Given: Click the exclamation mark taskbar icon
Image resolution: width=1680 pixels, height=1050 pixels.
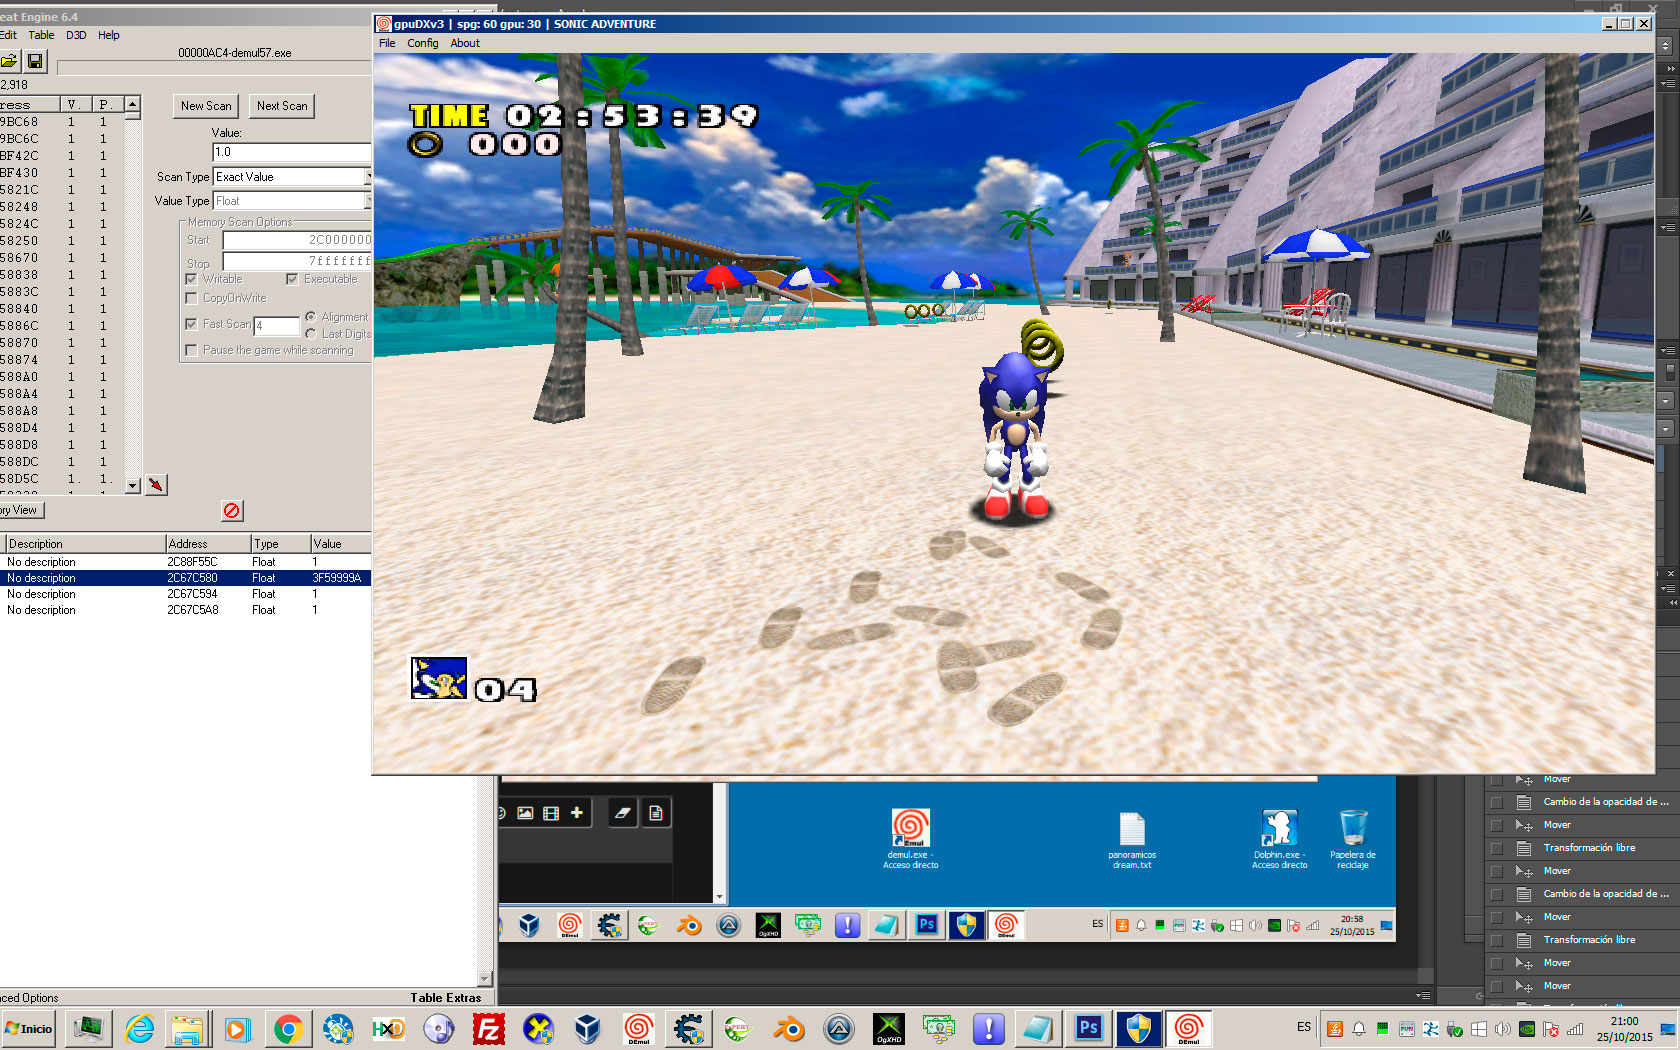Looking at the screenshot, I should point(989,1028).
